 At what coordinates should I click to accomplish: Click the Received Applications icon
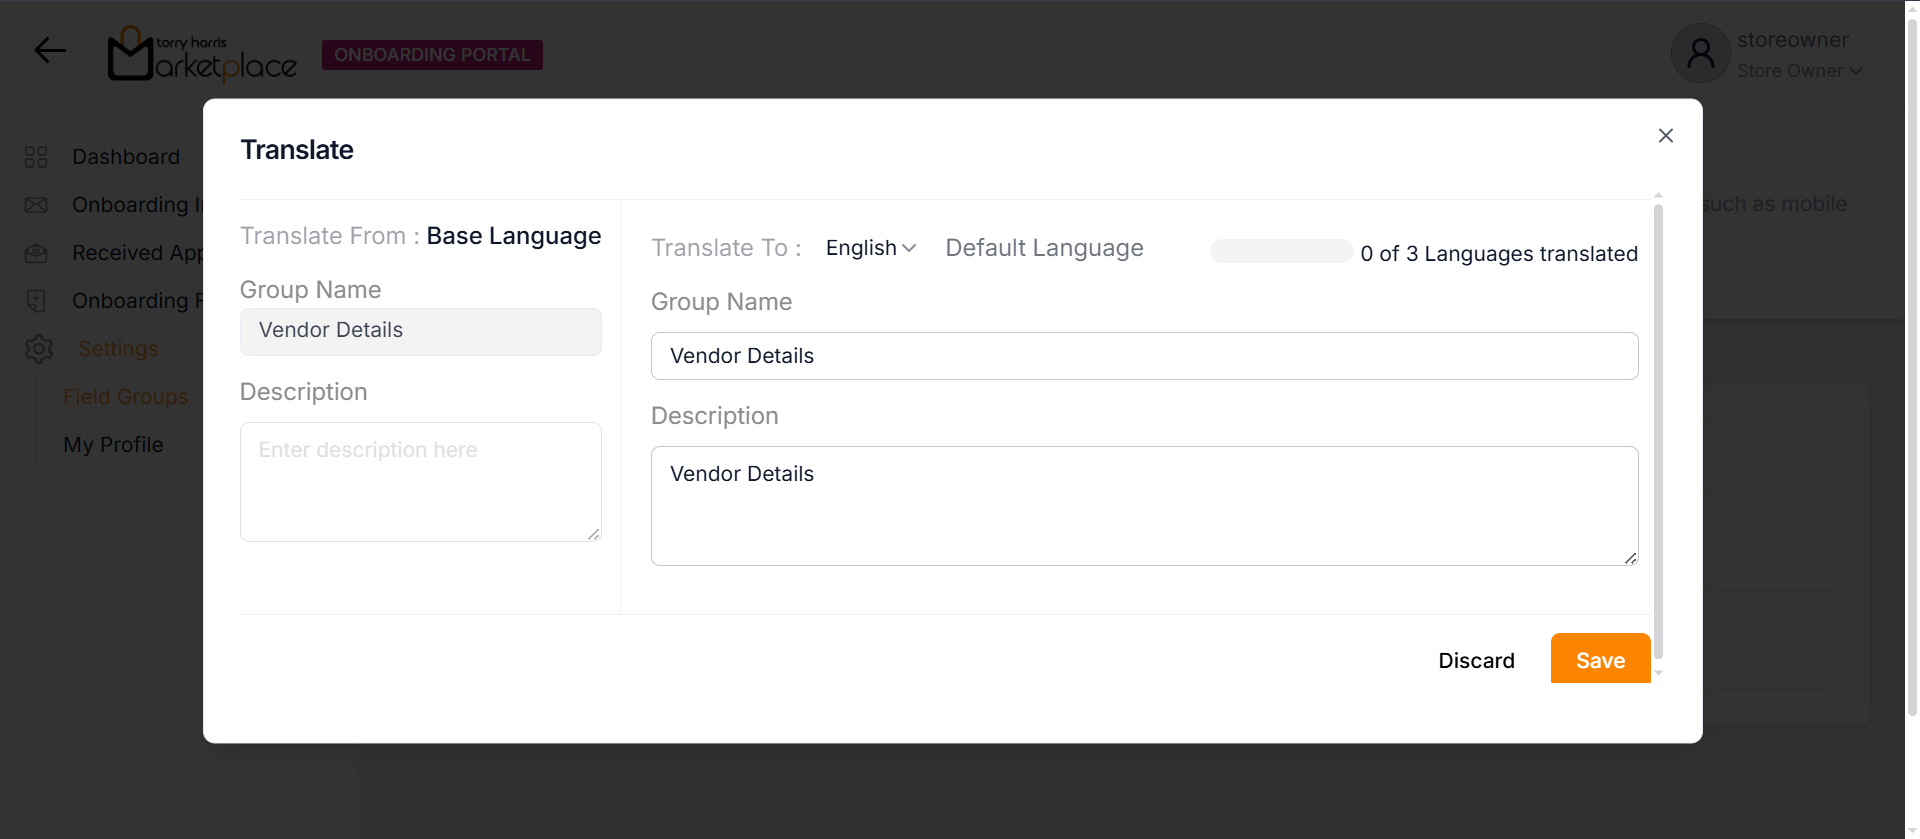36,253
